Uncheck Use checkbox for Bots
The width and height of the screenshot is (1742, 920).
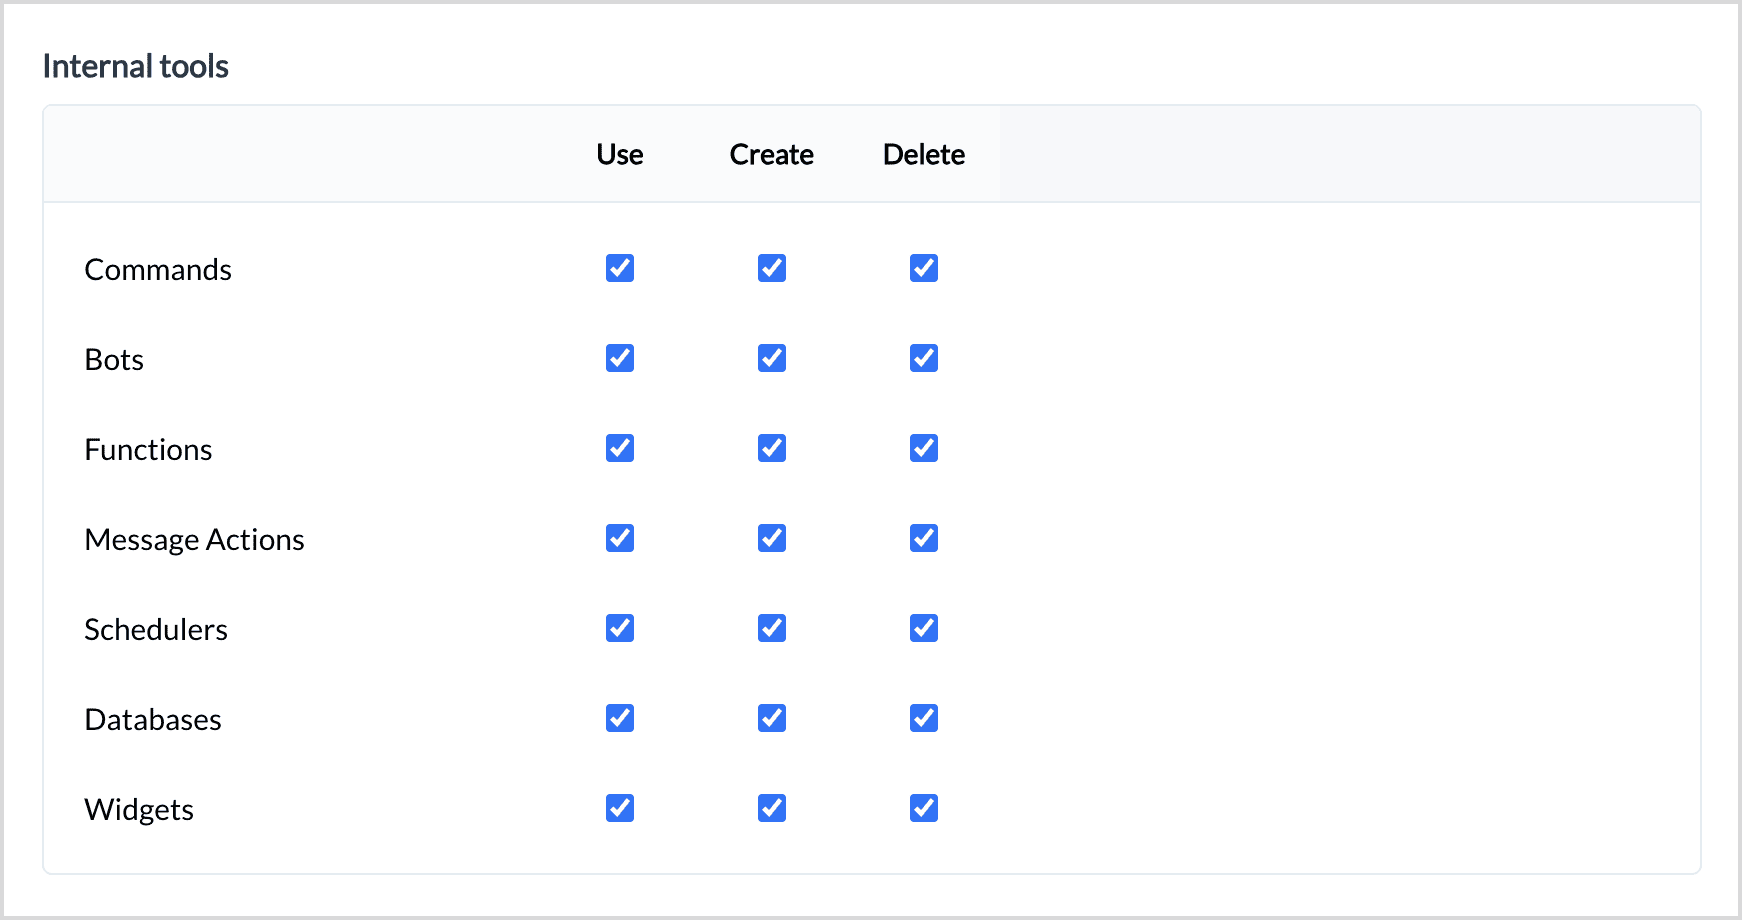pyautogui.click(x=620, y=358)
